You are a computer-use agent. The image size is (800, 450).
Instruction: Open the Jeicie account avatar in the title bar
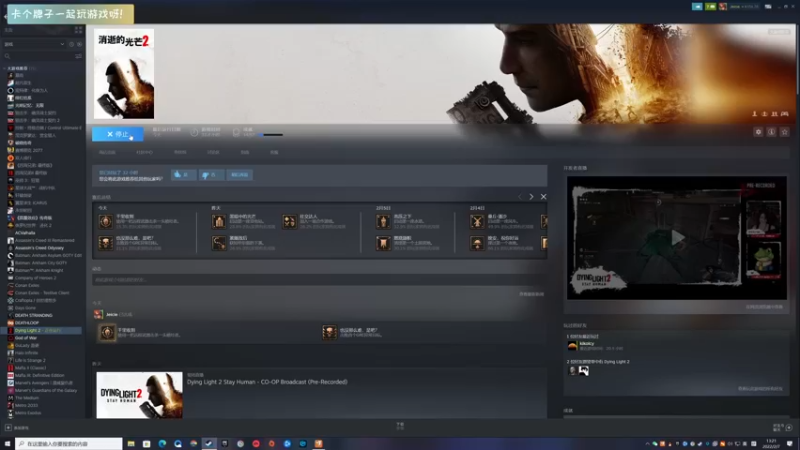tap(723, 7)
